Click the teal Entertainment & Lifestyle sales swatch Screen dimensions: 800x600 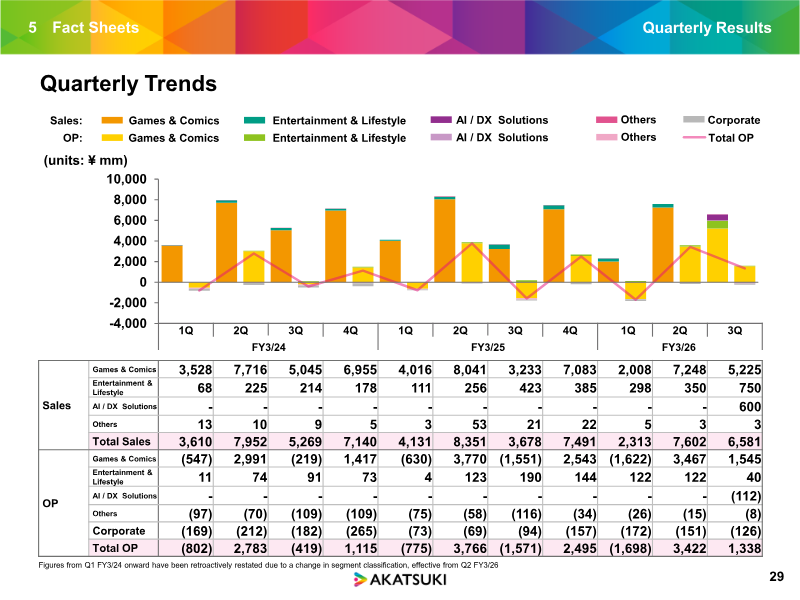click(255, 120)
